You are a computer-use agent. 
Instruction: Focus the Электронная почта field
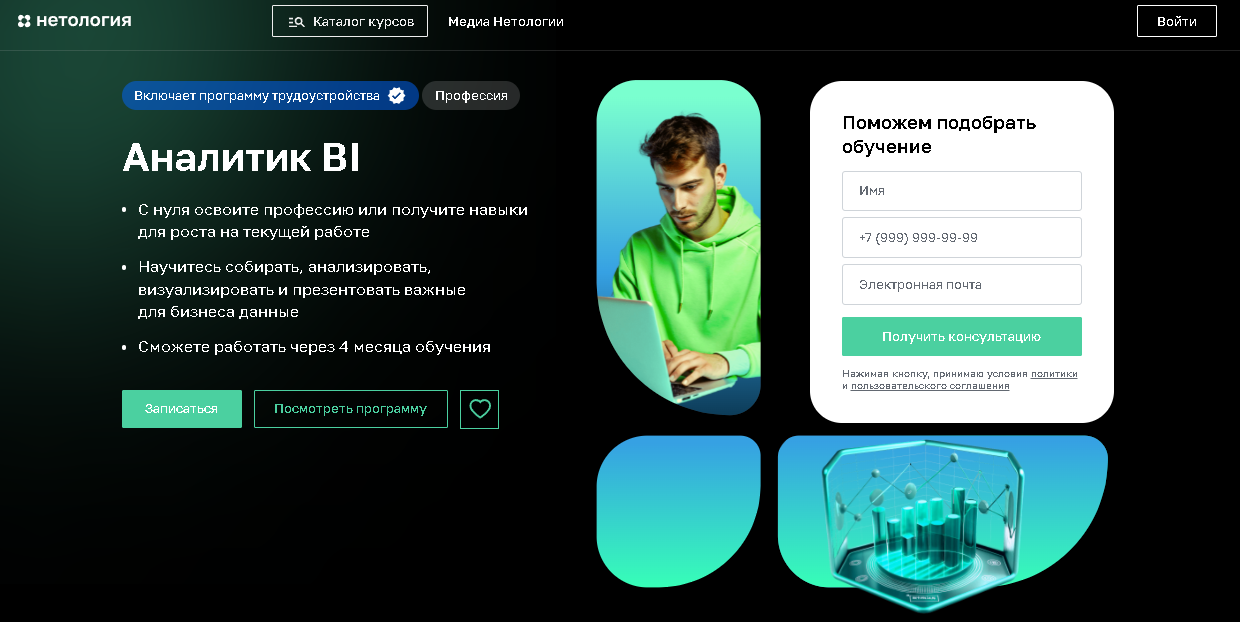[x=962, y=284]
